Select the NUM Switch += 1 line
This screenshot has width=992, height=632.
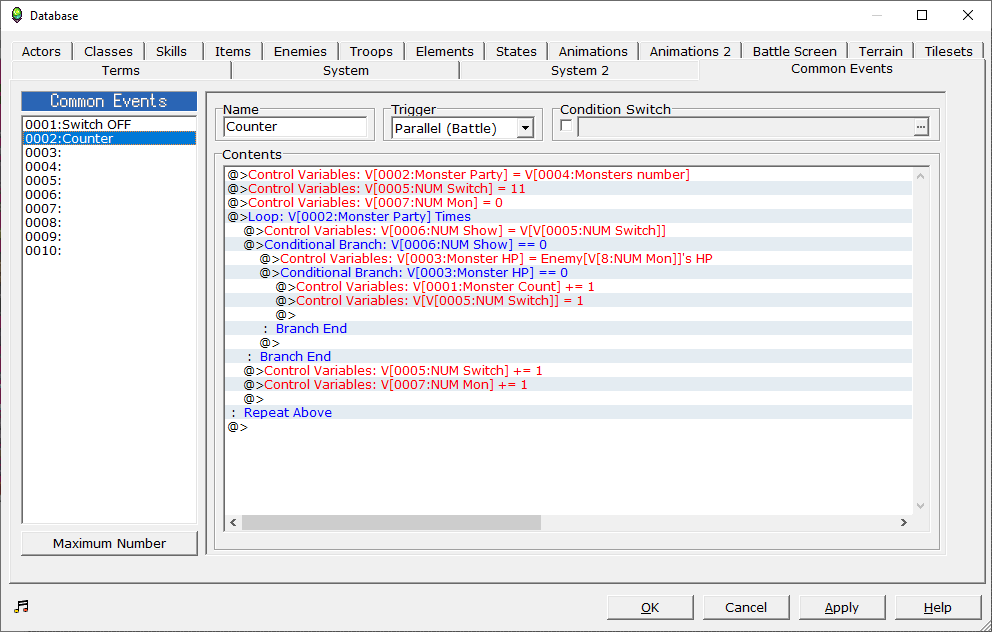click(569, 370)
